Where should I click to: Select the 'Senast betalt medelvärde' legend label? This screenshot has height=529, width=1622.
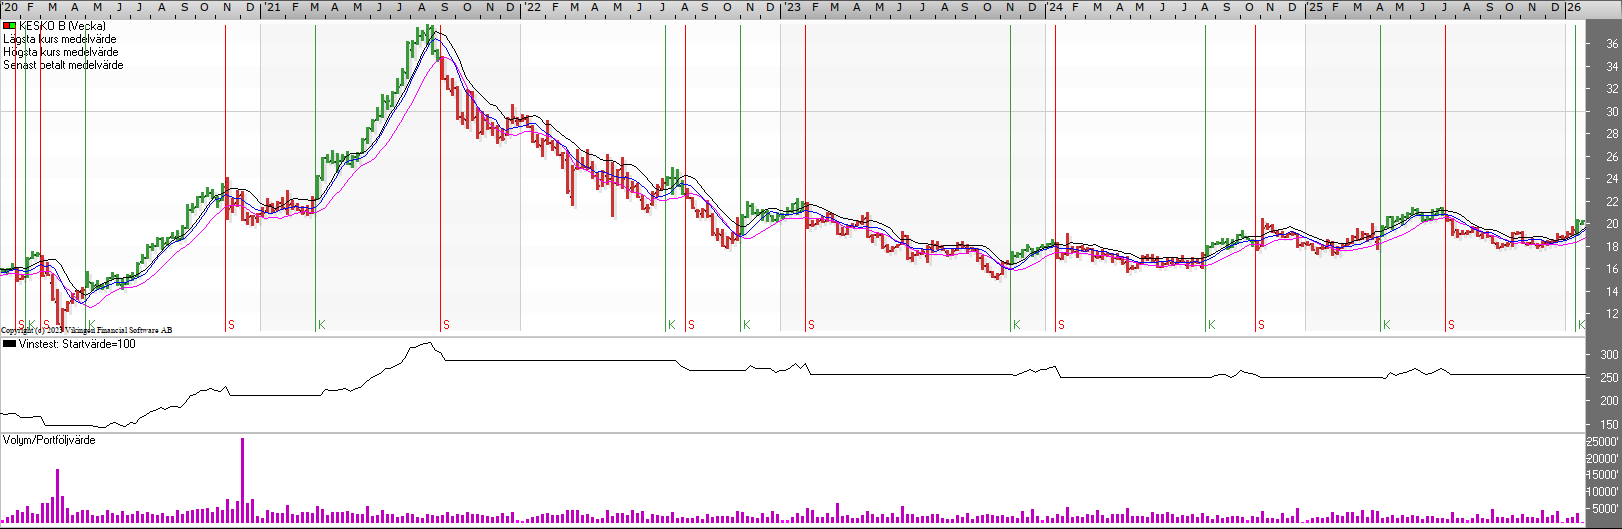pos(63,65)
